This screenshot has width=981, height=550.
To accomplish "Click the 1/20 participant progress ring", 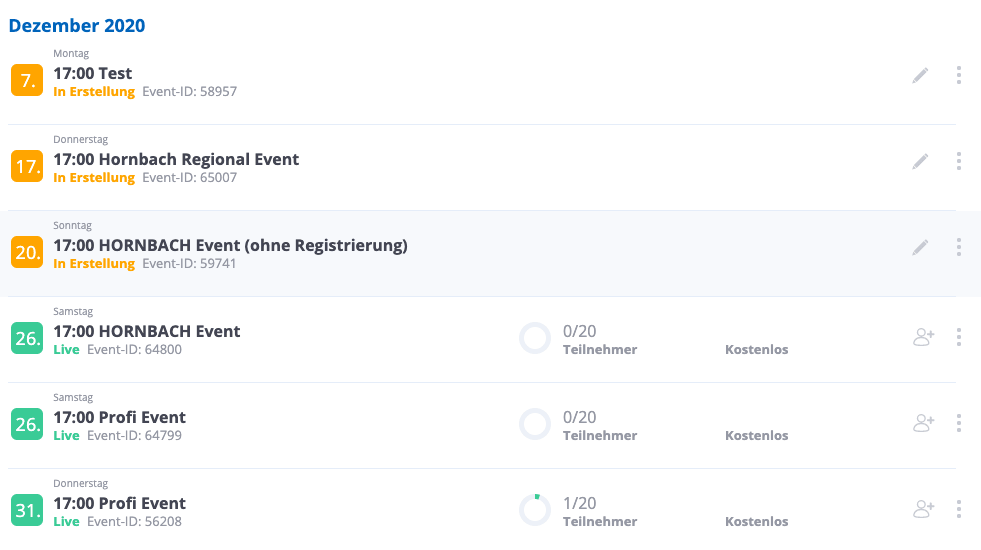I will click(x=535, y=510).
